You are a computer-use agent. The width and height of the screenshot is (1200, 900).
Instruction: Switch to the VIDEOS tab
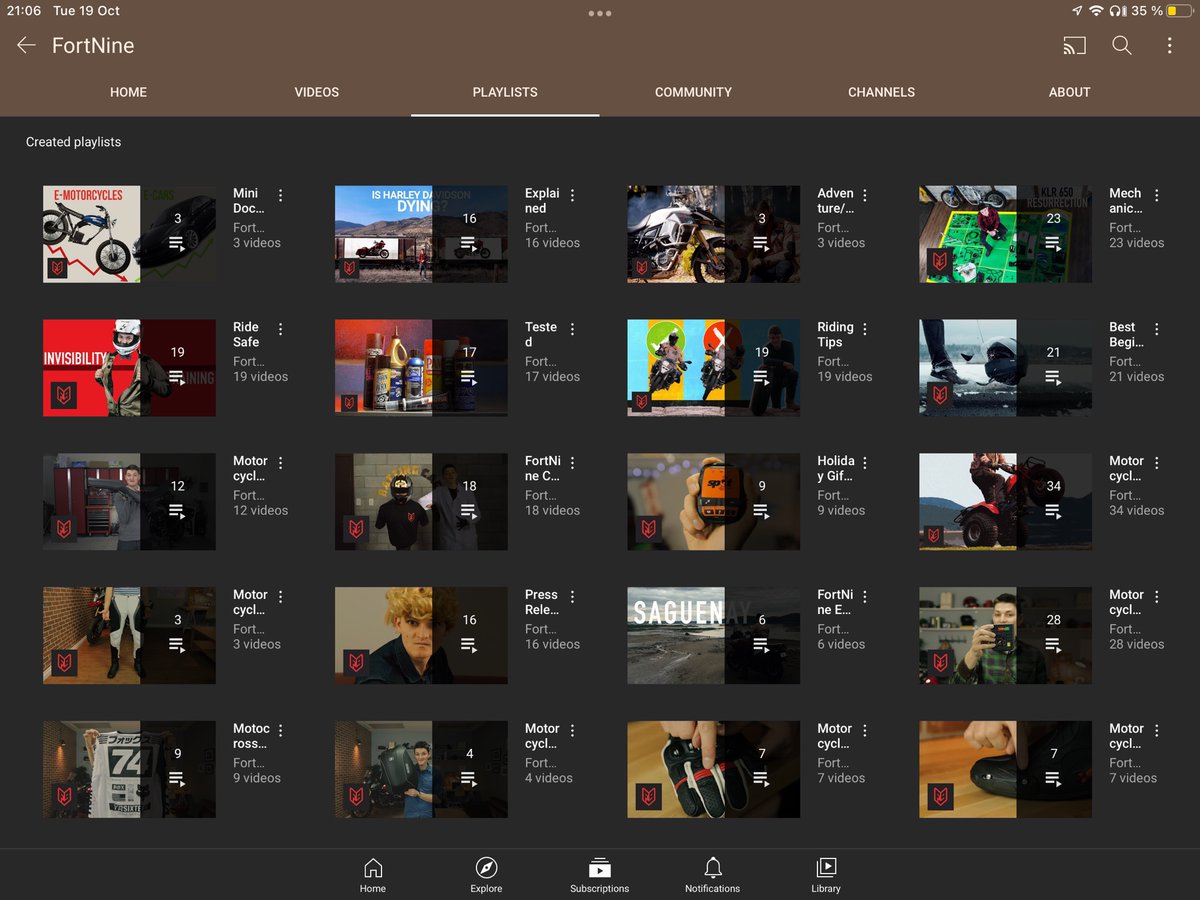317,92
